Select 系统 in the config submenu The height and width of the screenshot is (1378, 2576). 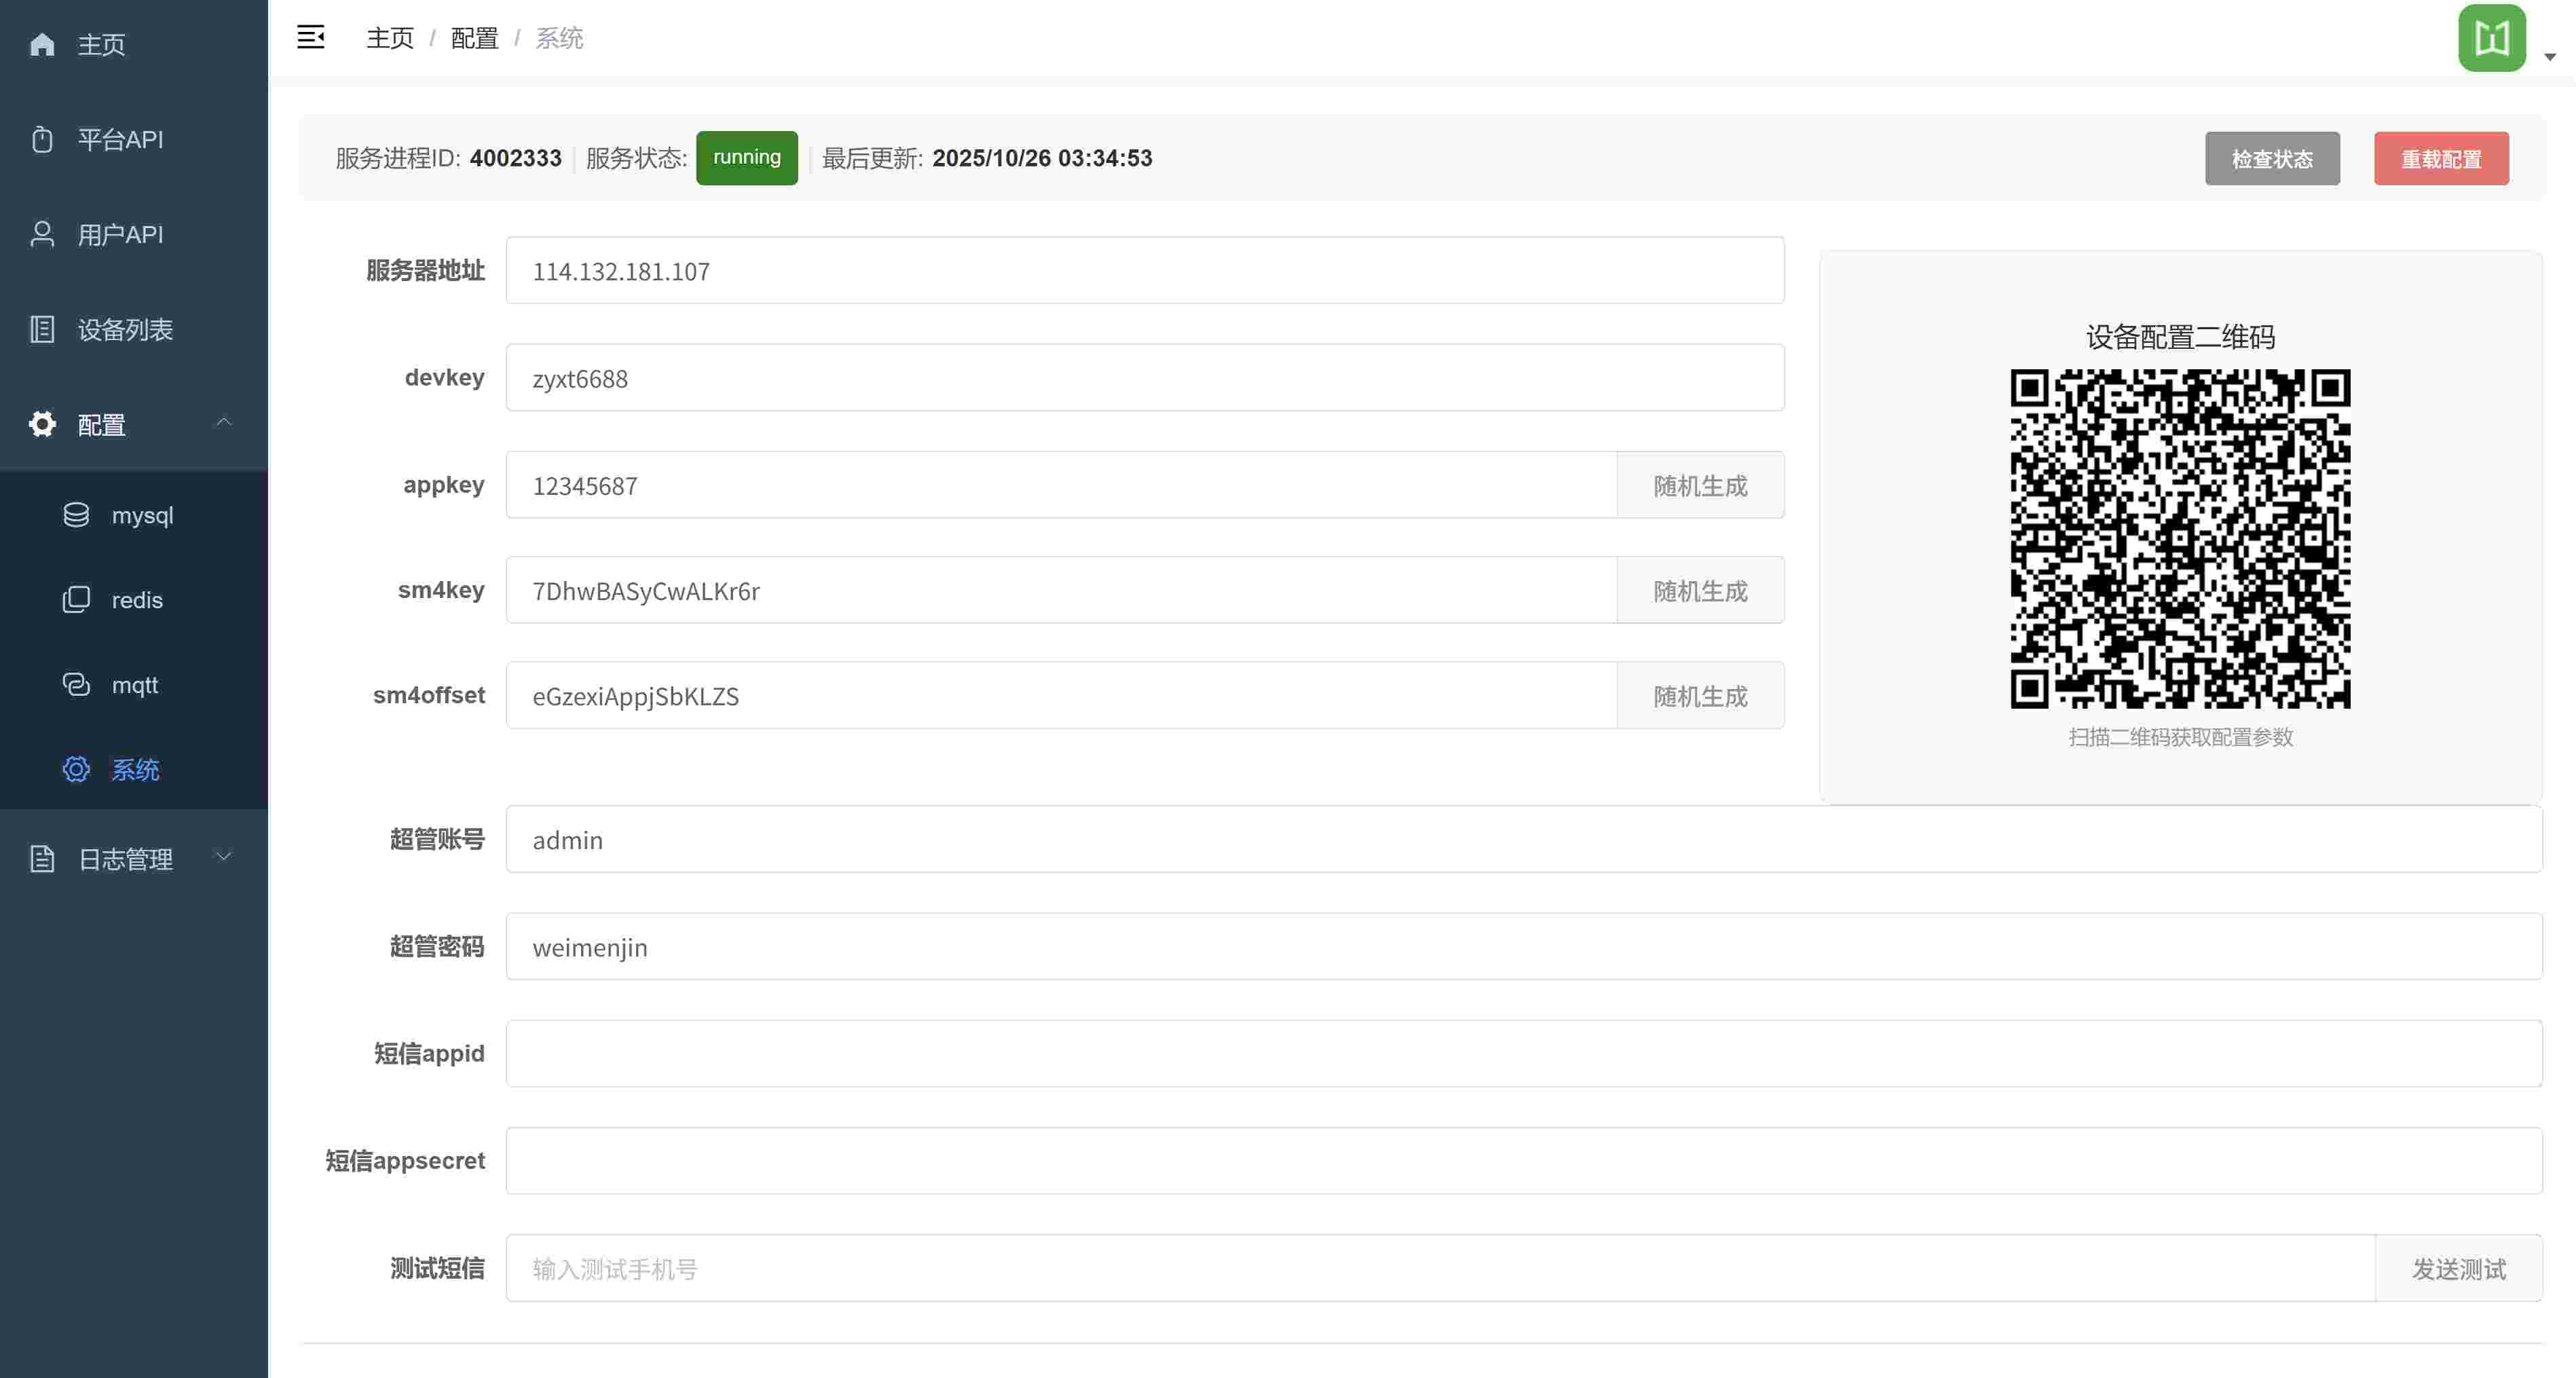point(134,770)
